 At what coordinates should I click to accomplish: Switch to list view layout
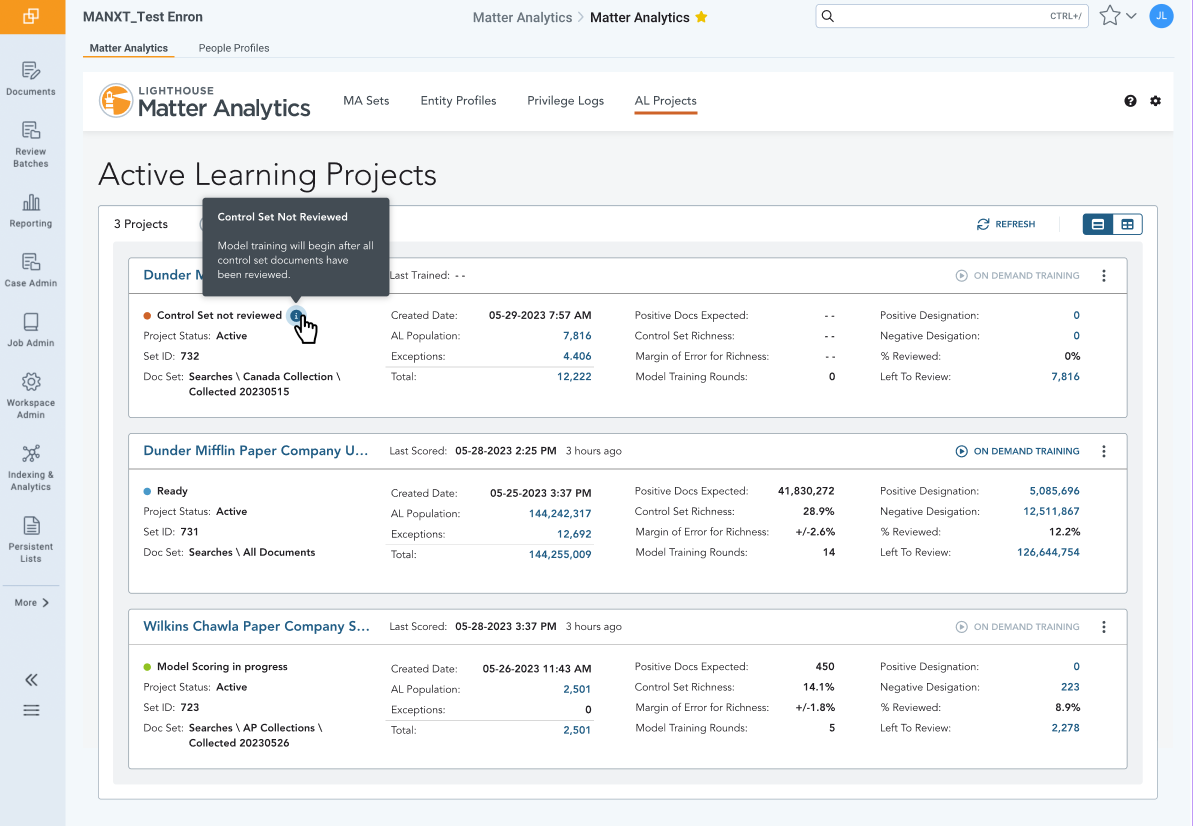[1098, 224]
